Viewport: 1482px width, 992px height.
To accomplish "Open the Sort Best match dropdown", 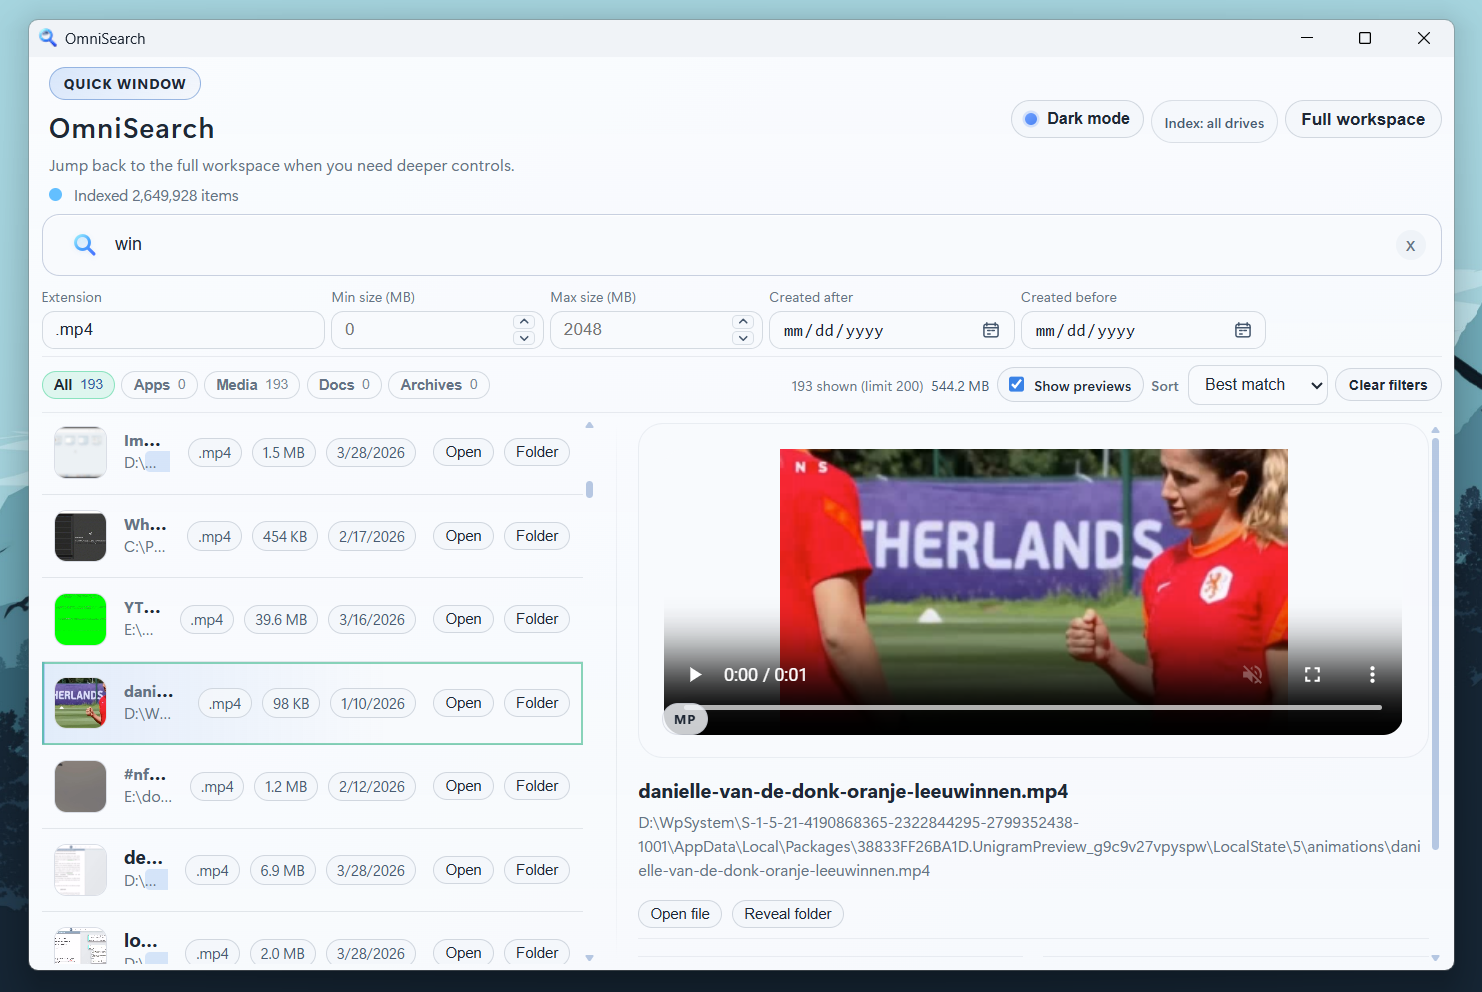I will (x=1258, y=385).
